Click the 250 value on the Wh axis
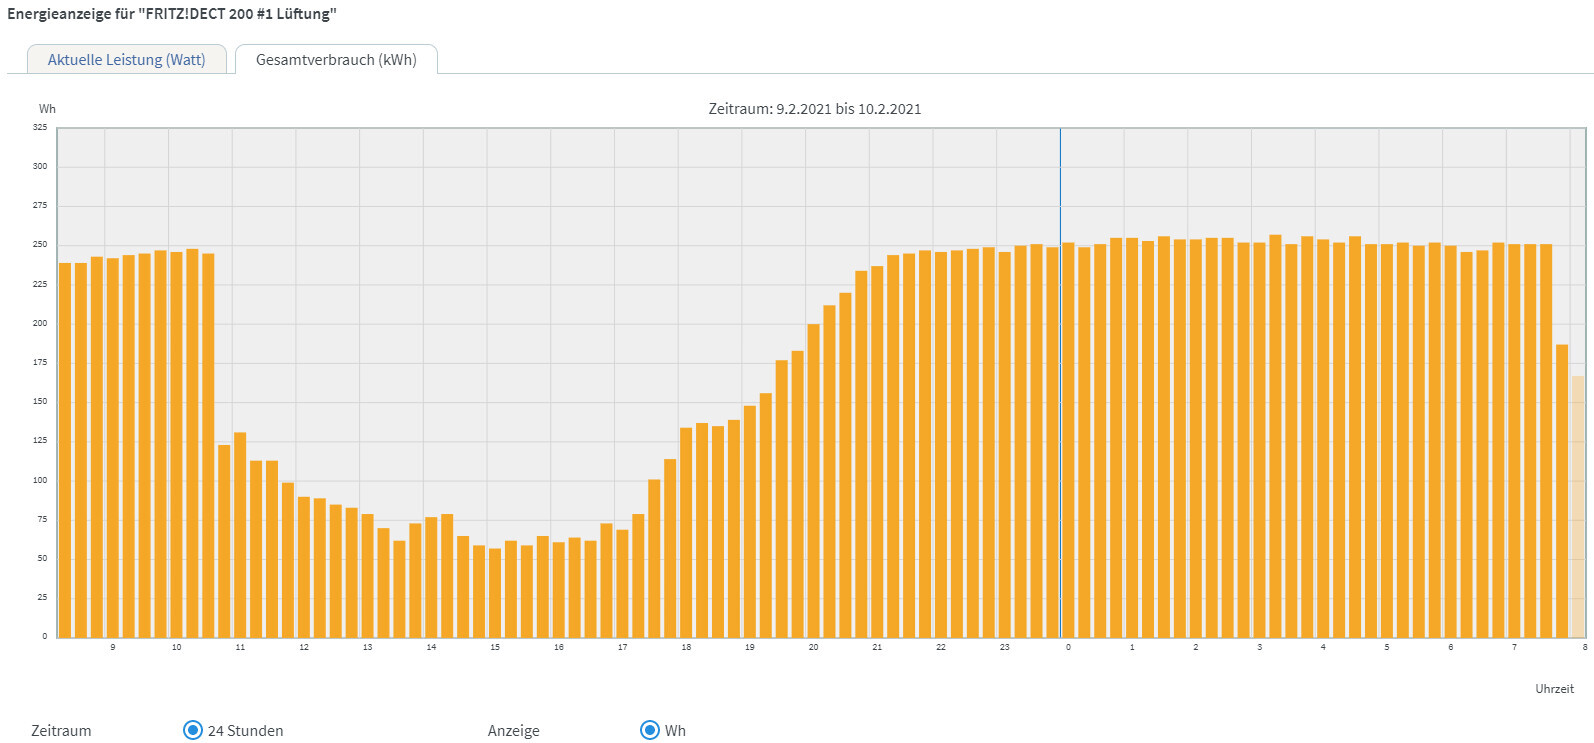The width and height of the screenshot is (1594, 743). tap(40, 245)
